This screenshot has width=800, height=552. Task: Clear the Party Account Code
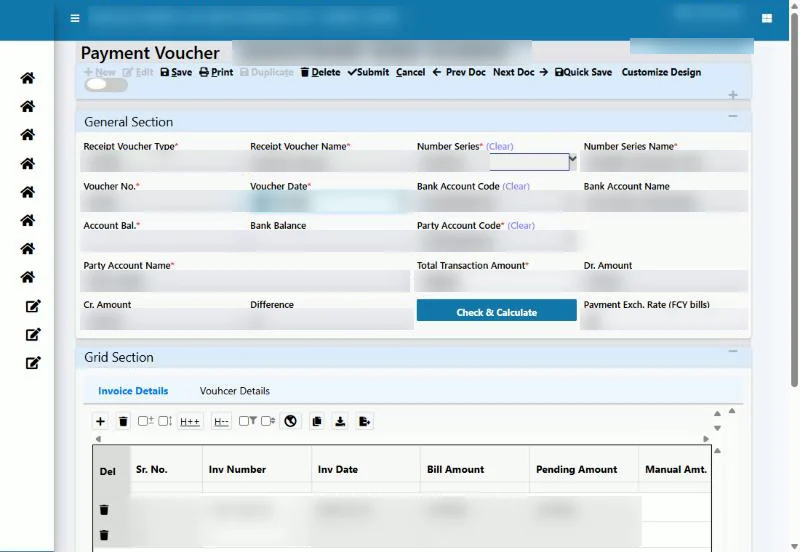tap(521, 225)
